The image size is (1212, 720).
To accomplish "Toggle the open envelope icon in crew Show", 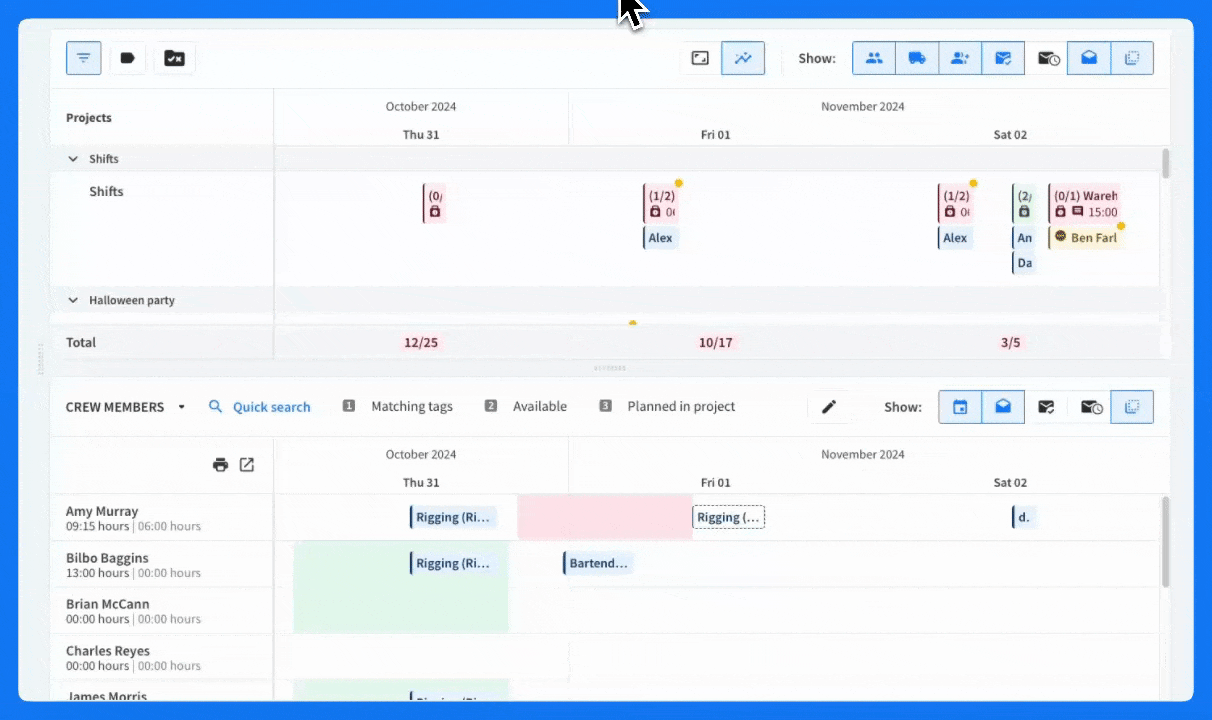I will pyautogui.click(x=1003, y=407).
